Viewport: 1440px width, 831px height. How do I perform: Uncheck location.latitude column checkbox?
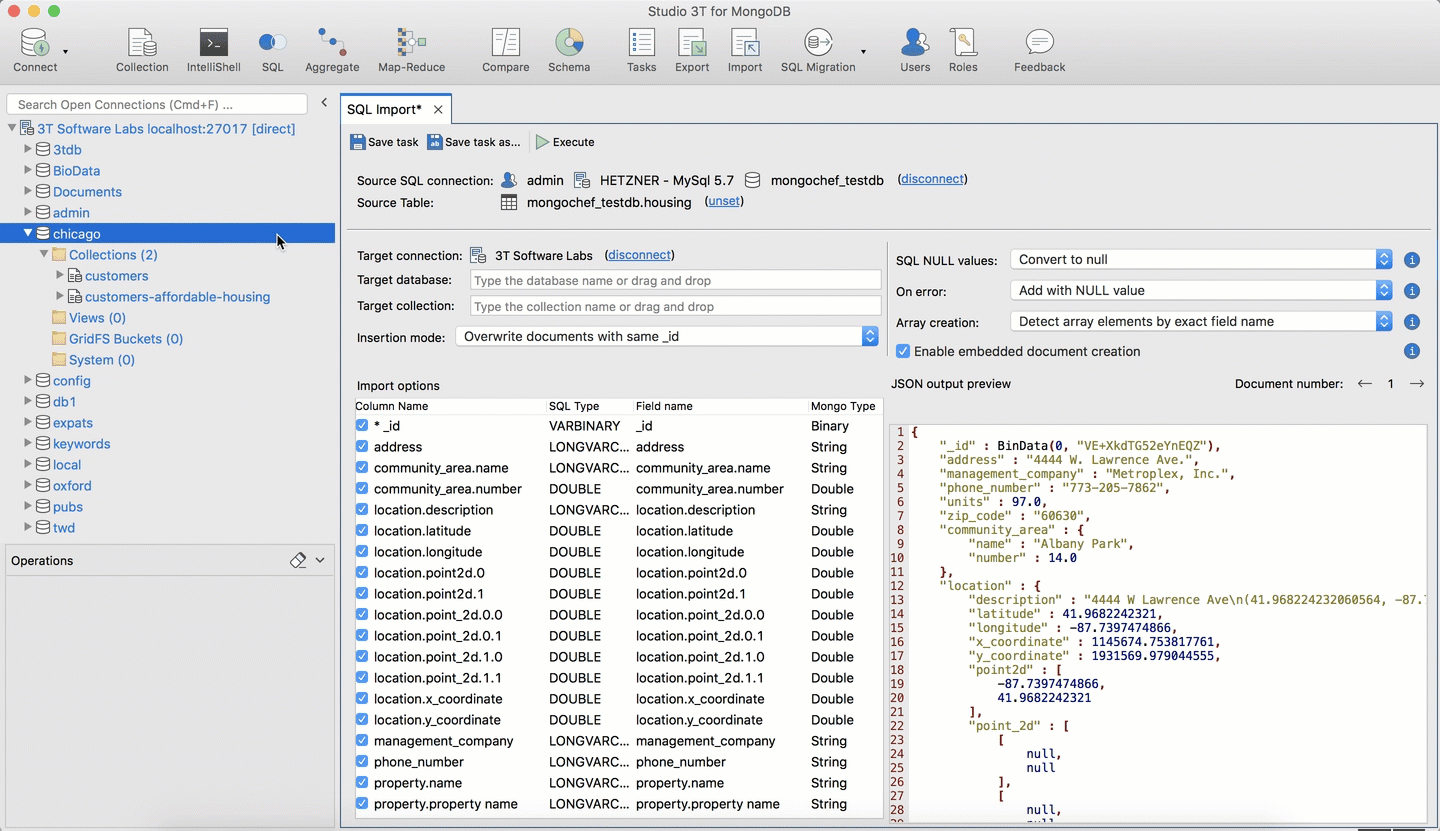coord(362,530)
